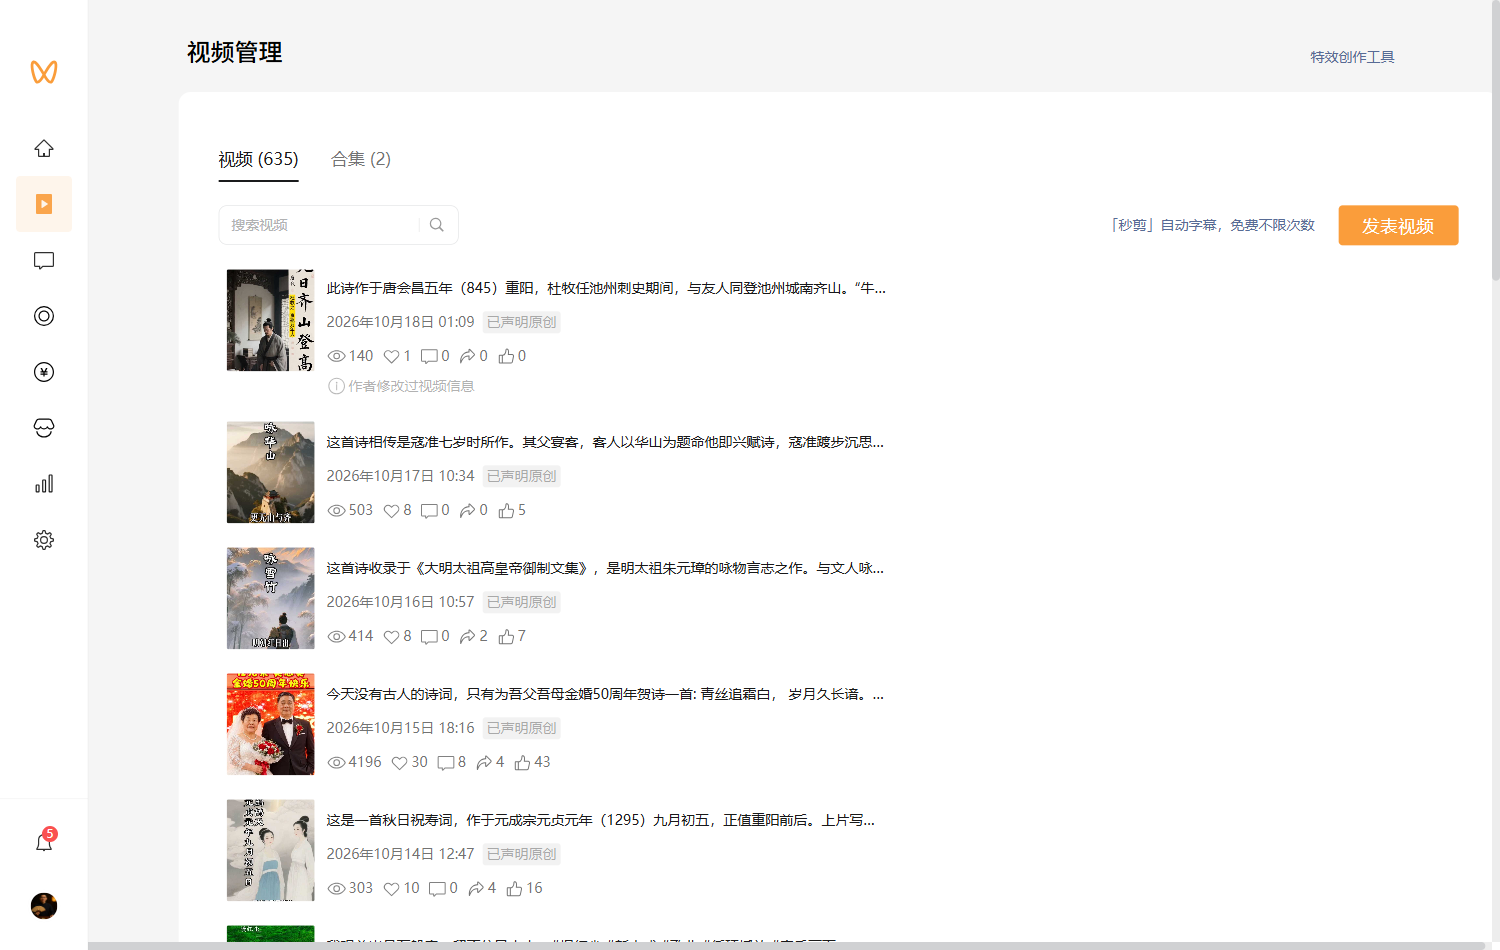
Task: Click thumbs-up icon on the 503-view video
Action: click(507, 510)
